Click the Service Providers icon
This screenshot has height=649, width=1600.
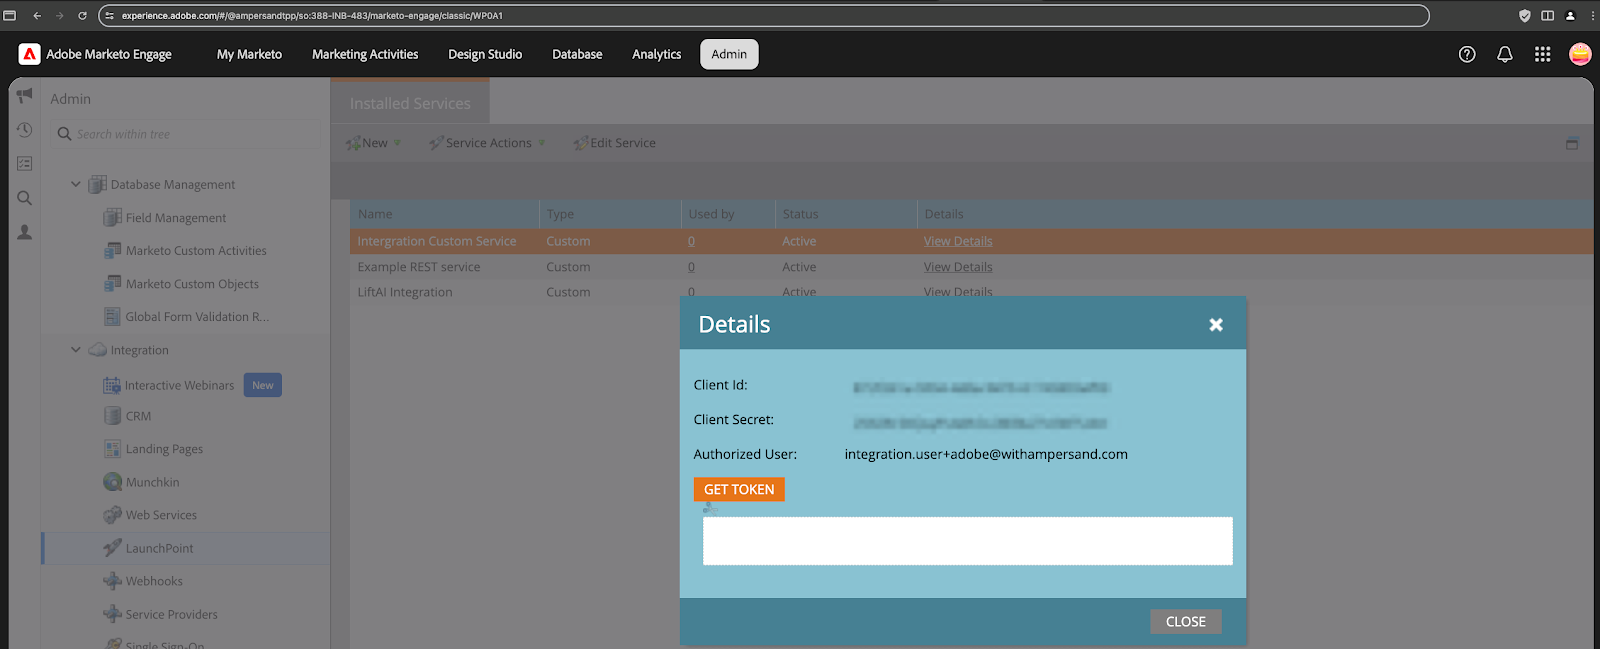tap(113, 614)
